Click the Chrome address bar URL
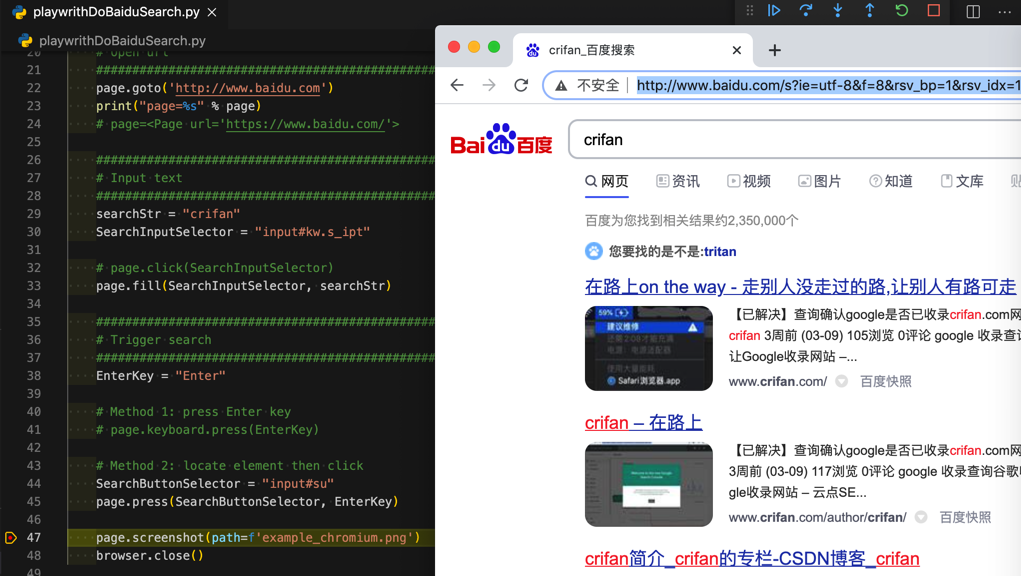The image size is (1021, 576). coord(828,85)
